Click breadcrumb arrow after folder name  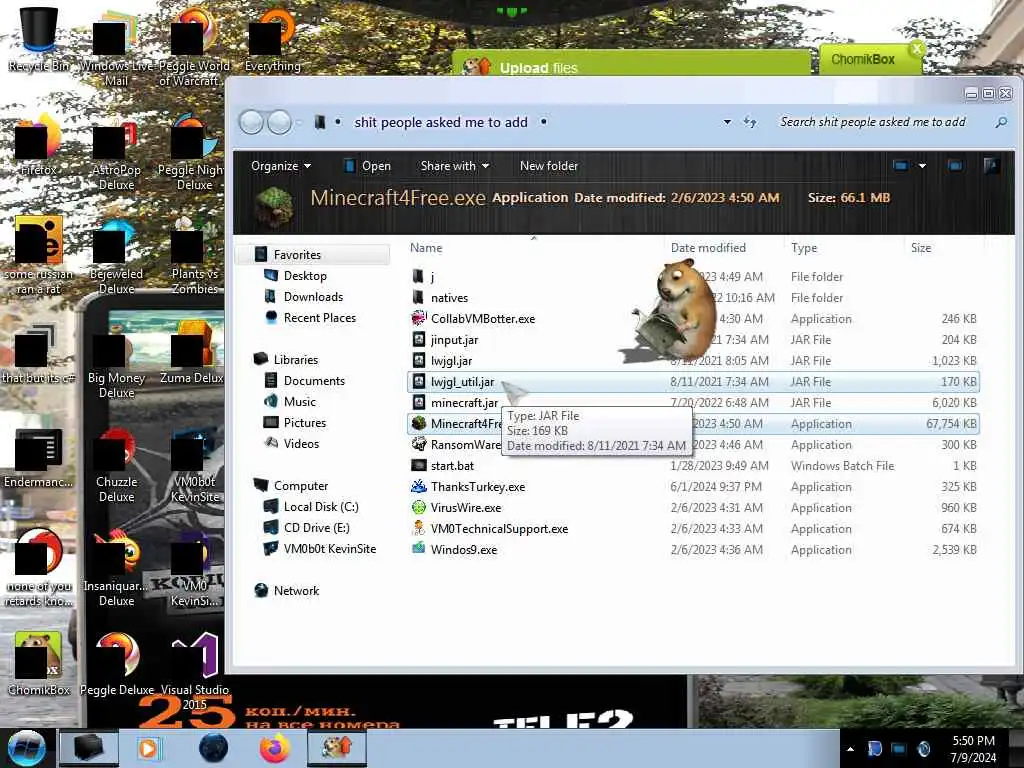pos(543,122)
